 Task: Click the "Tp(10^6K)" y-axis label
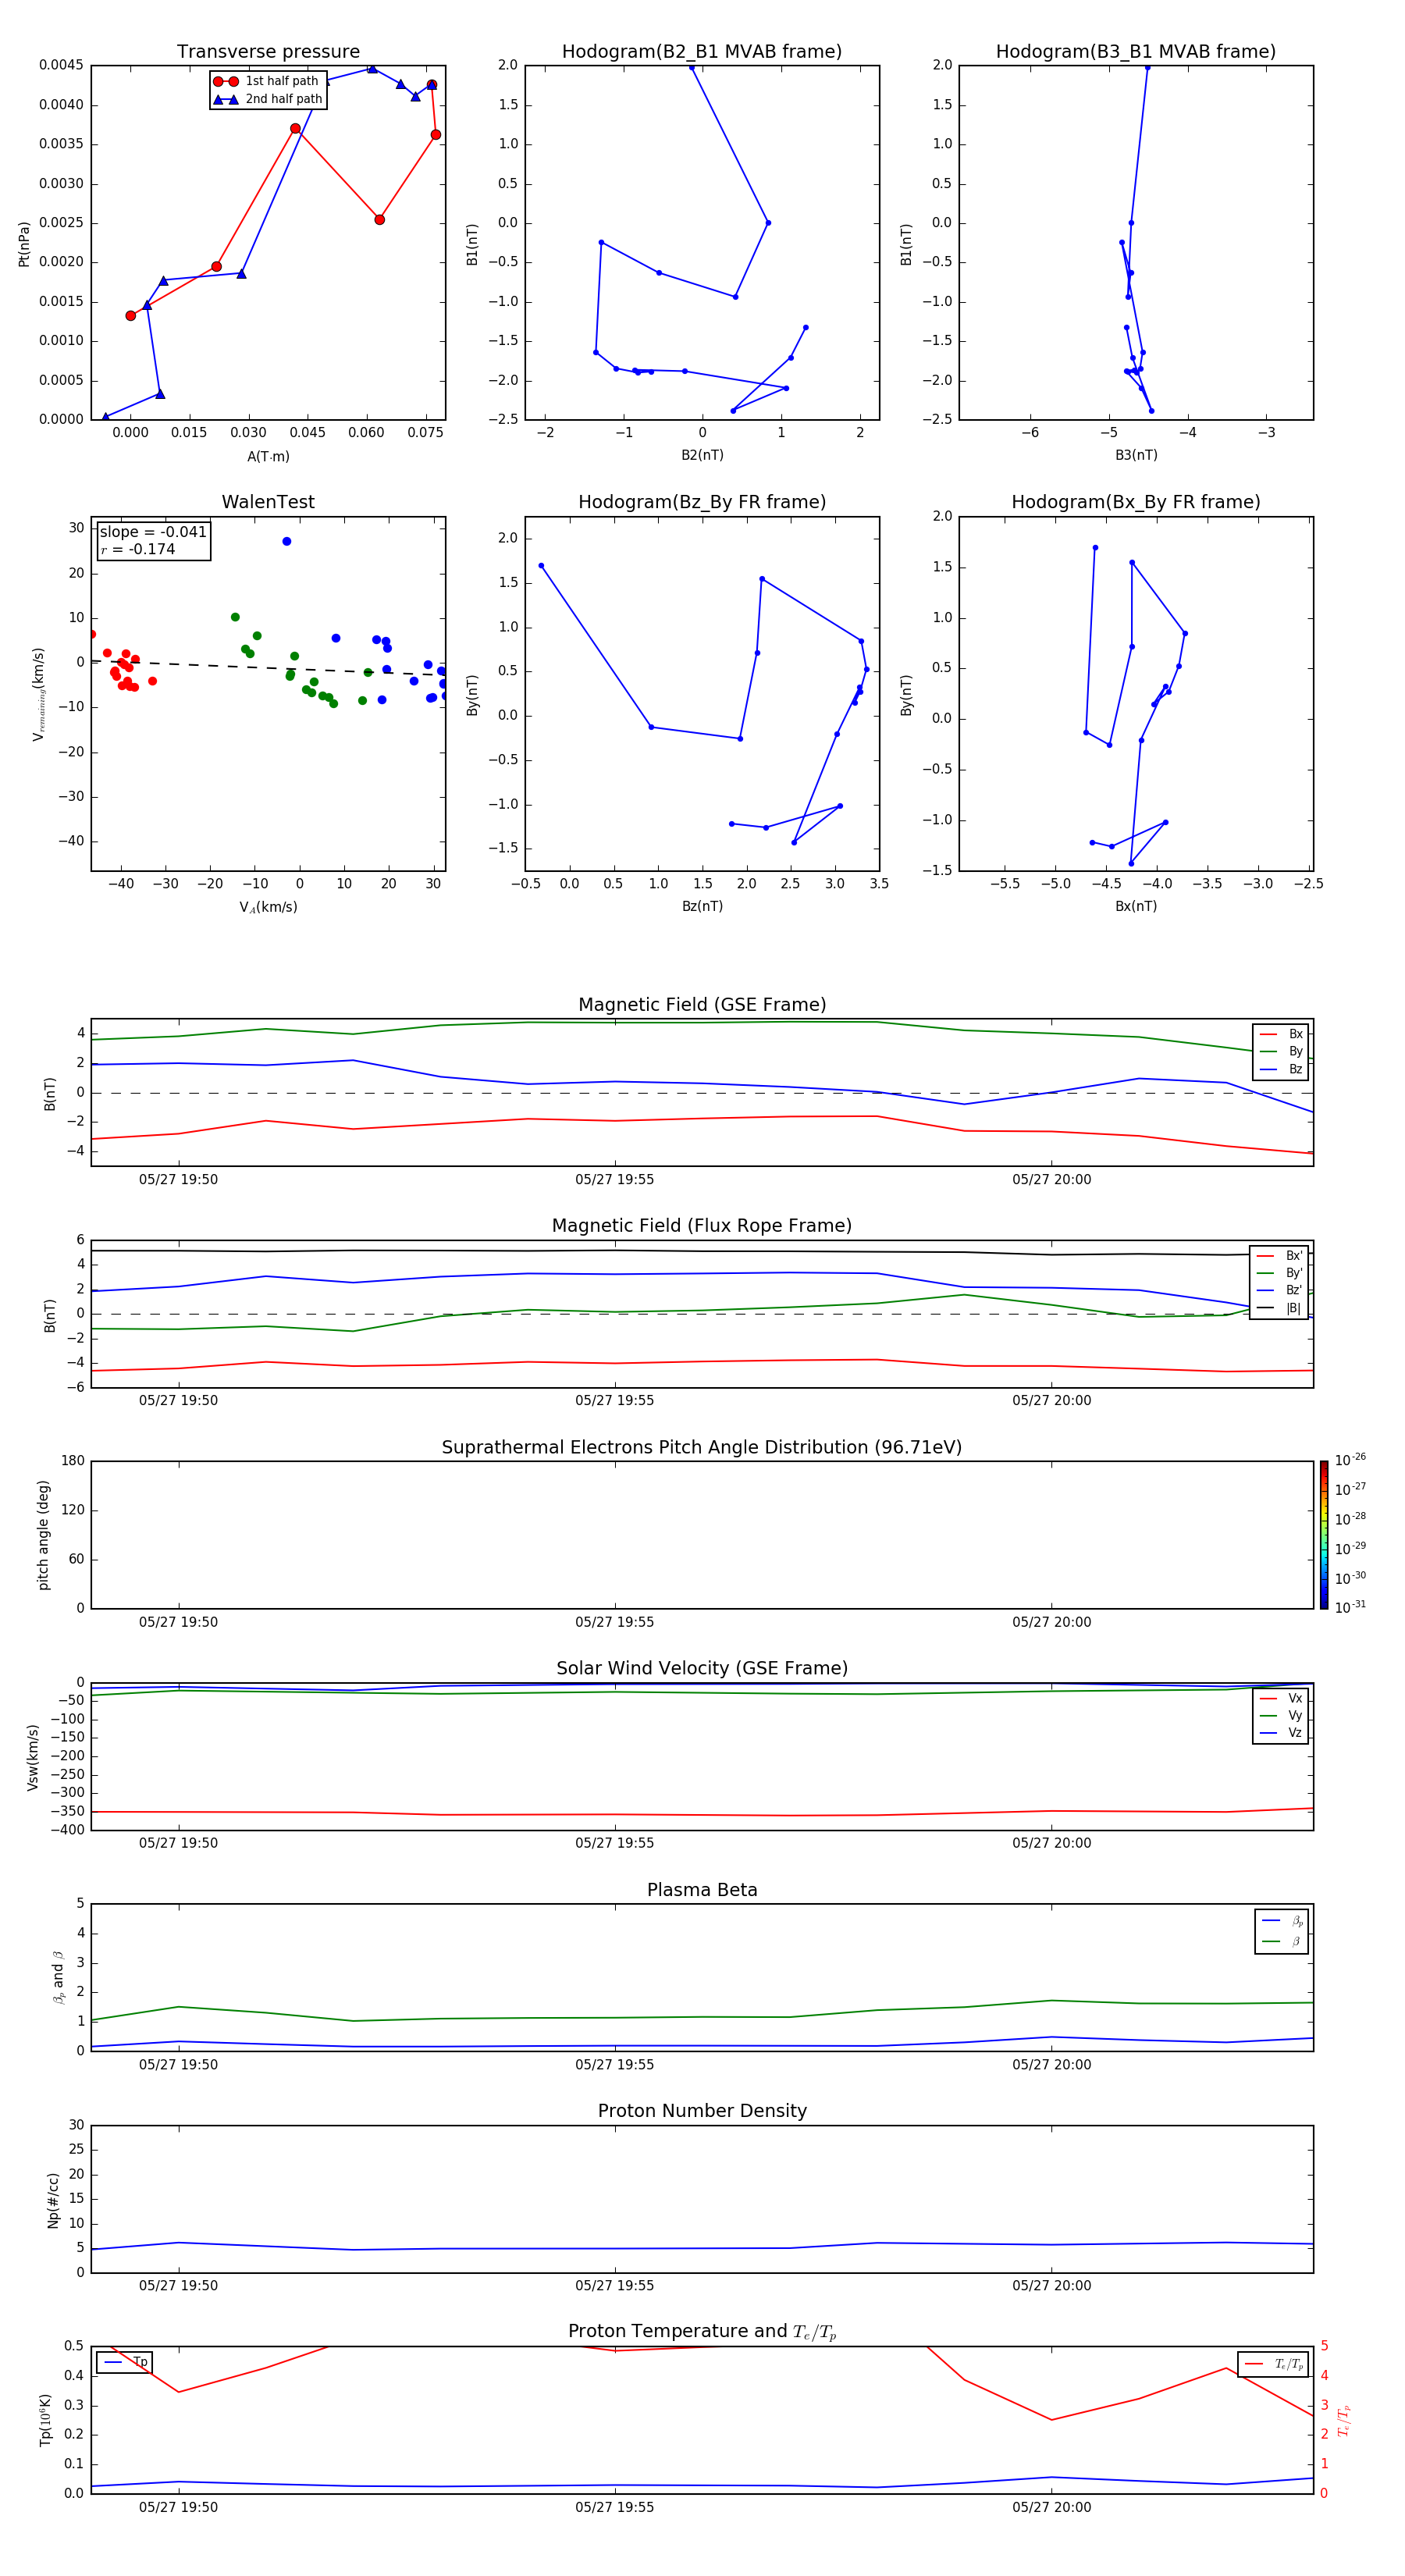(45, 2421)
